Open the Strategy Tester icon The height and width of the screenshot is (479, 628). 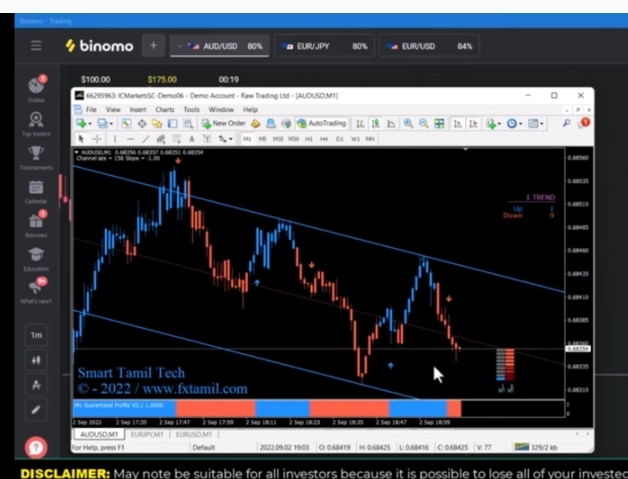click(x=188, y=123)
